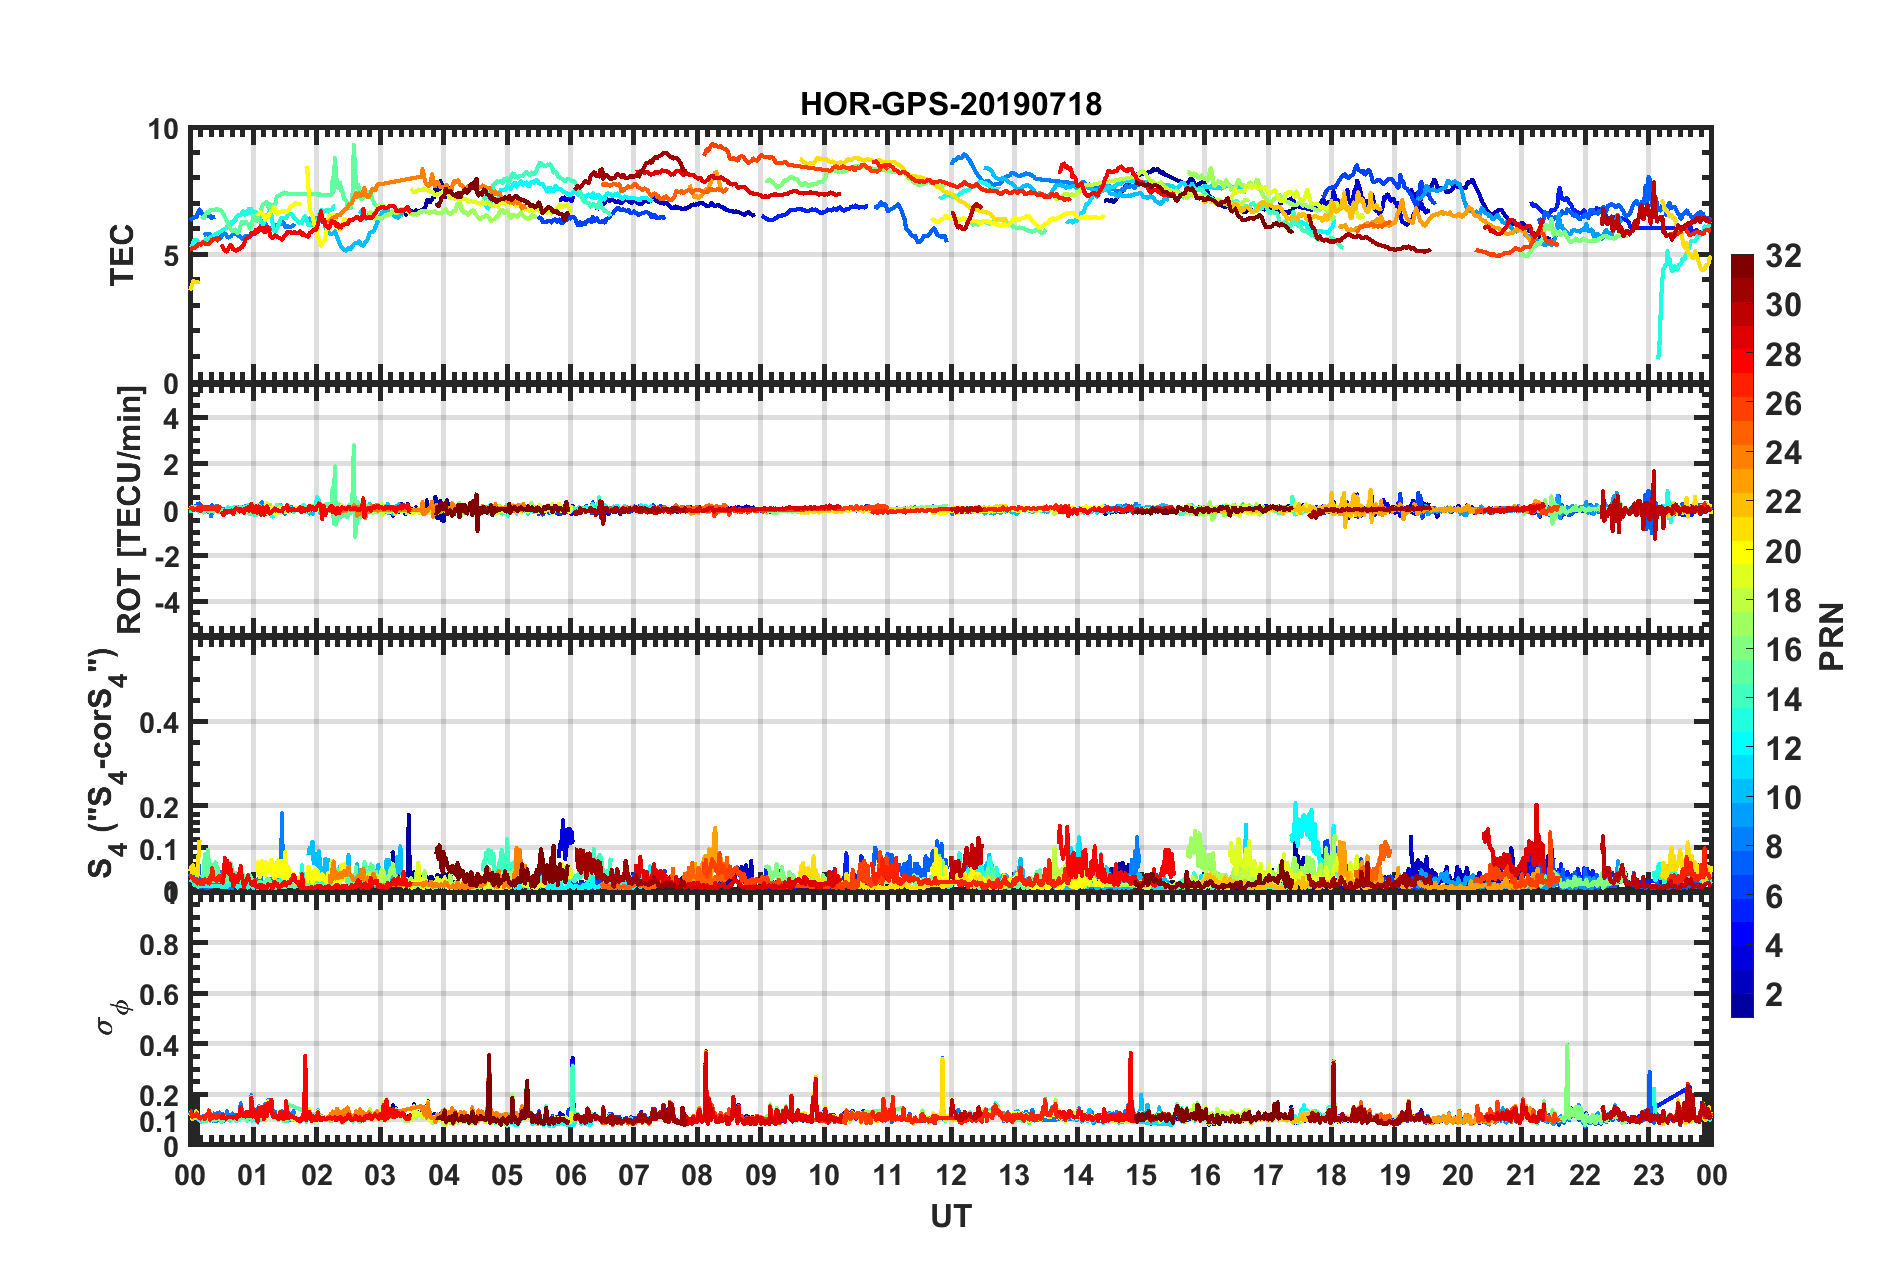Click ROT axis tick label 4
1902x1272 pixels.
click(x=171, y=419)
